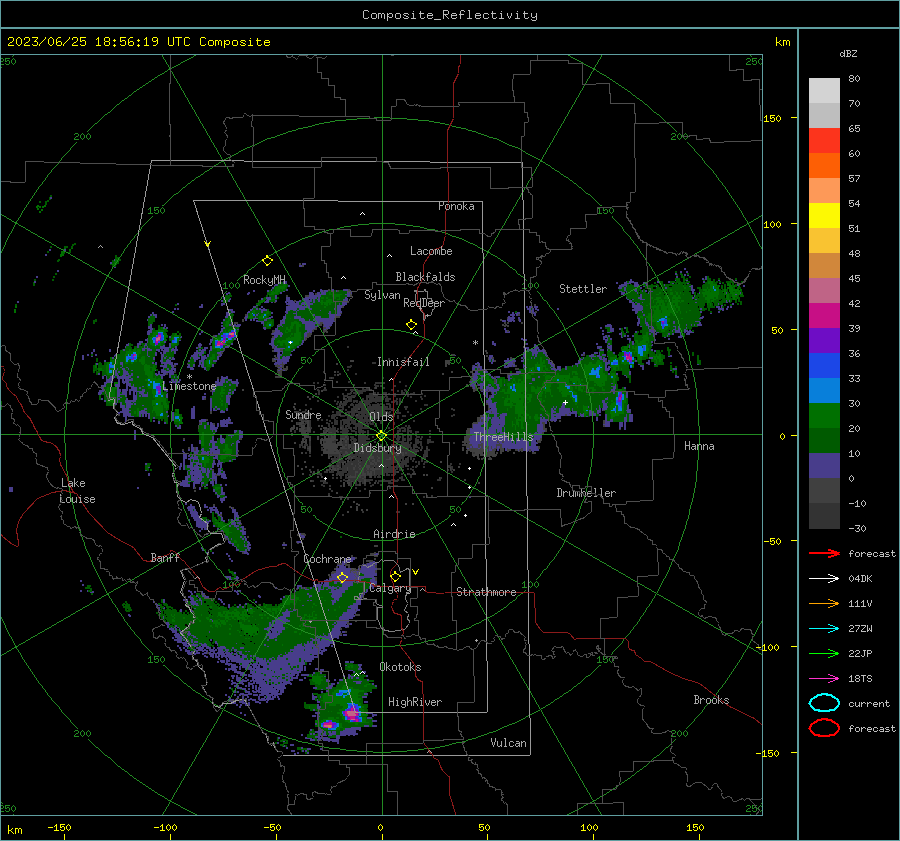
Task: Select the dark orange 57–60 dBZ swatch
Action: point(824,166)
